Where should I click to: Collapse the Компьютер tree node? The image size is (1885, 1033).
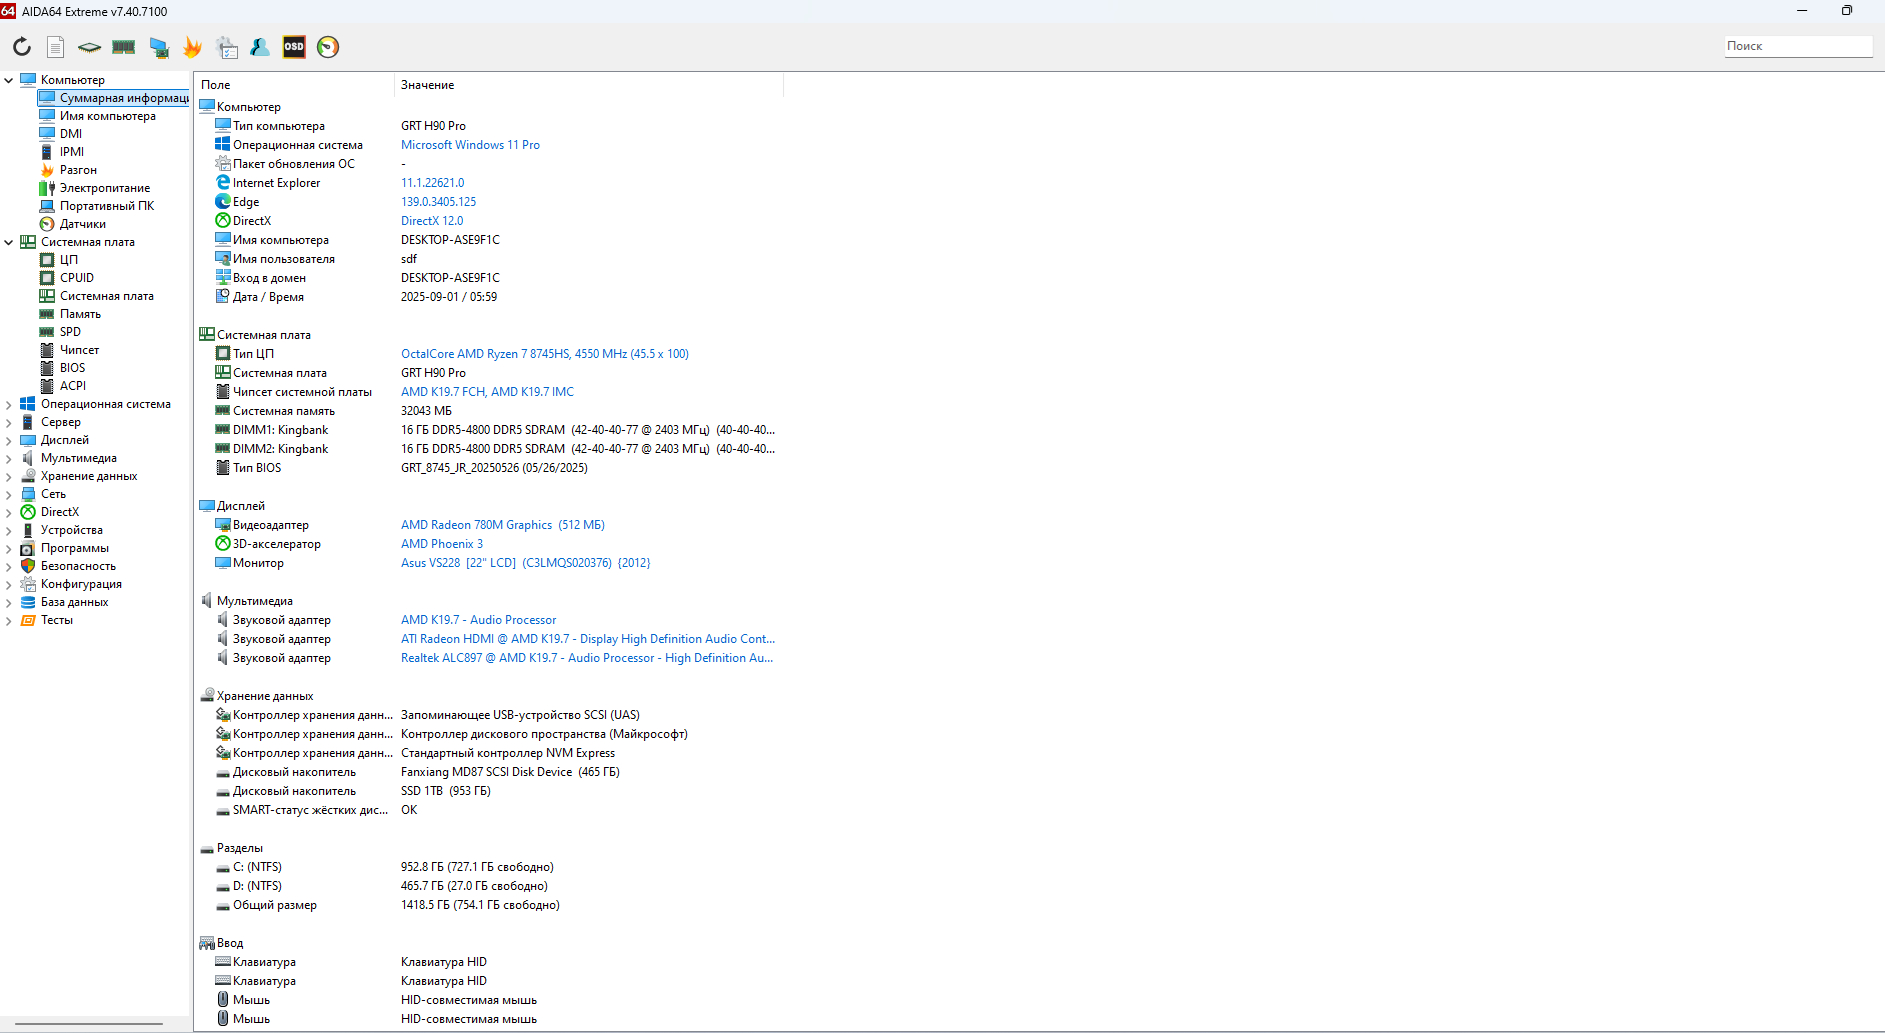pos(9,80)
